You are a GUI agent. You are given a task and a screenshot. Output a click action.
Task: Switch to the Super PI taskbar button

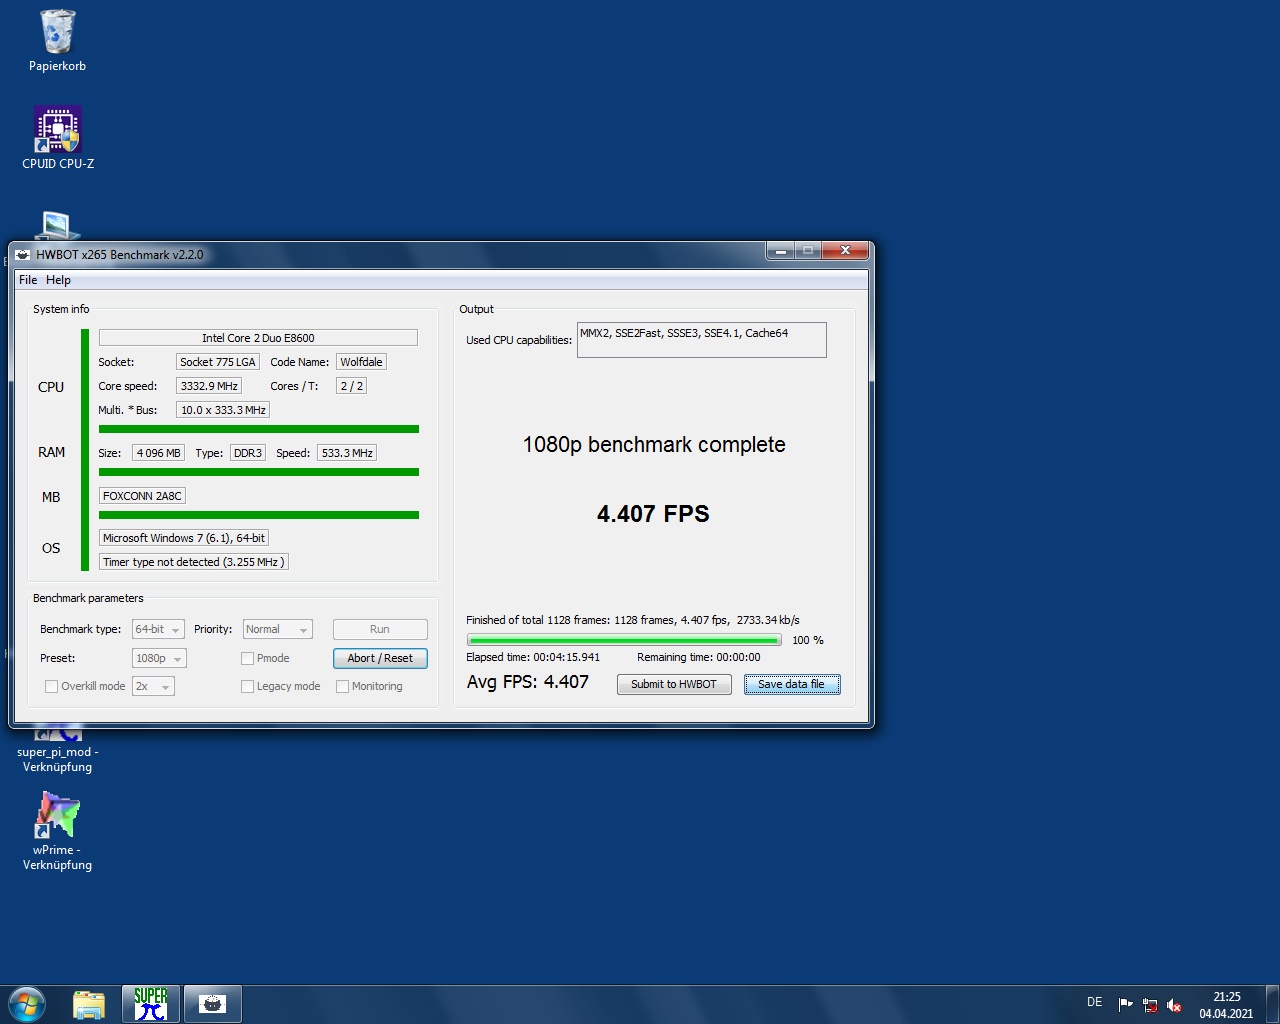(x=151, y=1004)
